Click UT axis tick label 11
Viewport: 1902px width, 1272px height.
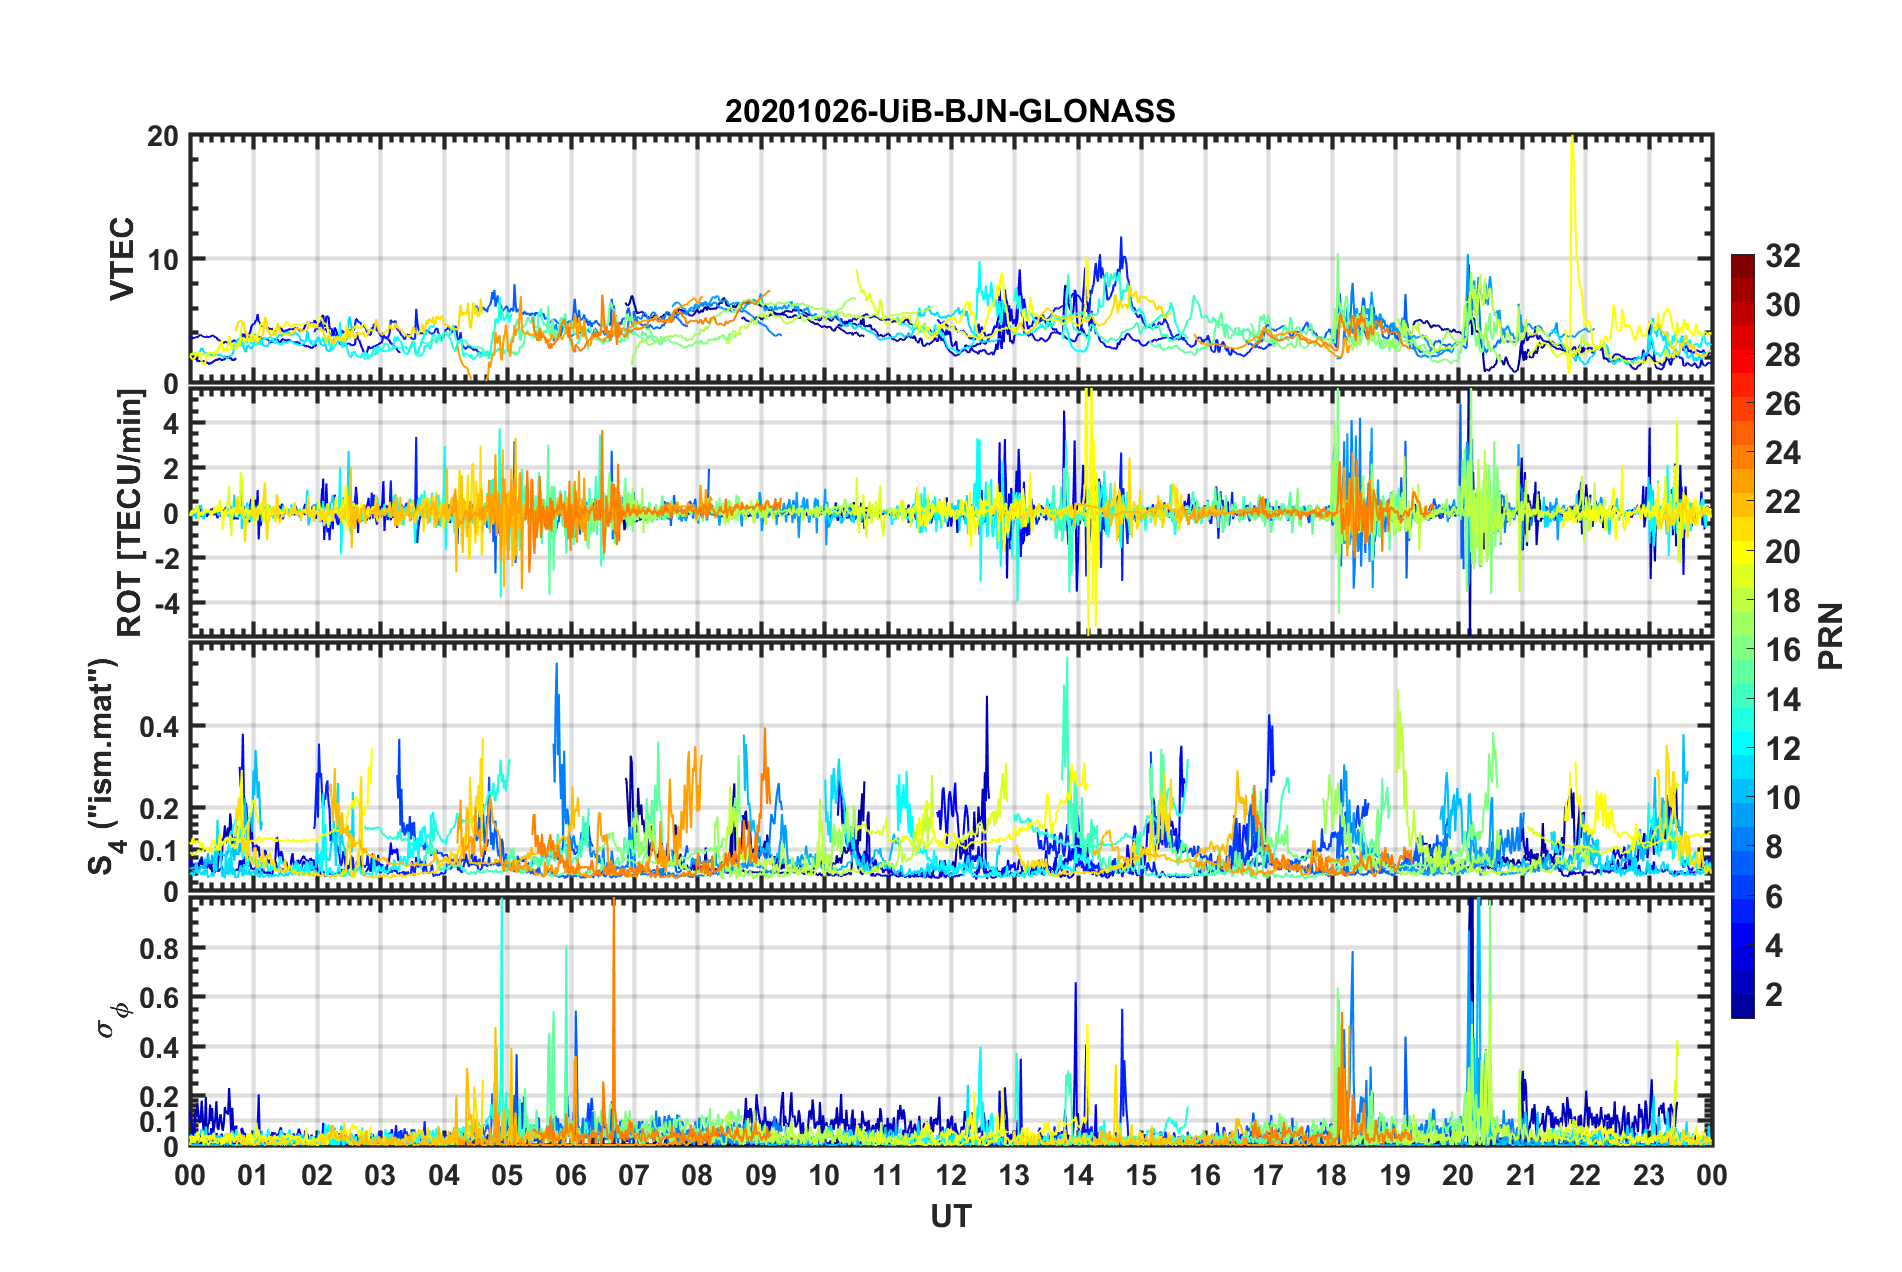[888, 1176]
